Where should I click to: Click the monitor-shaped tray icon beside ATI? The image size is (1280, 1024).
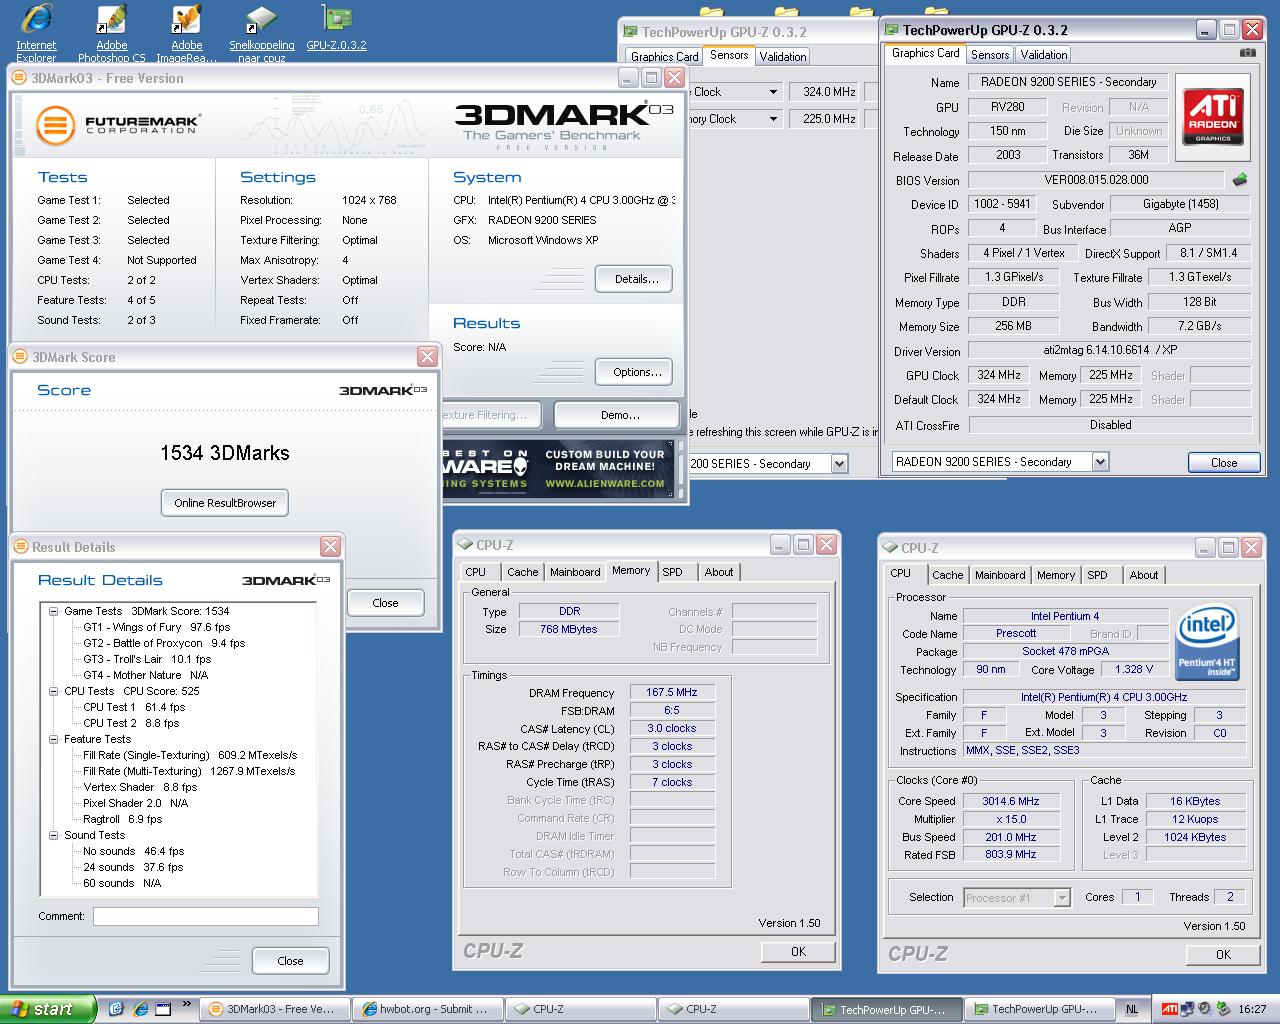(x=1187, y=1009)
